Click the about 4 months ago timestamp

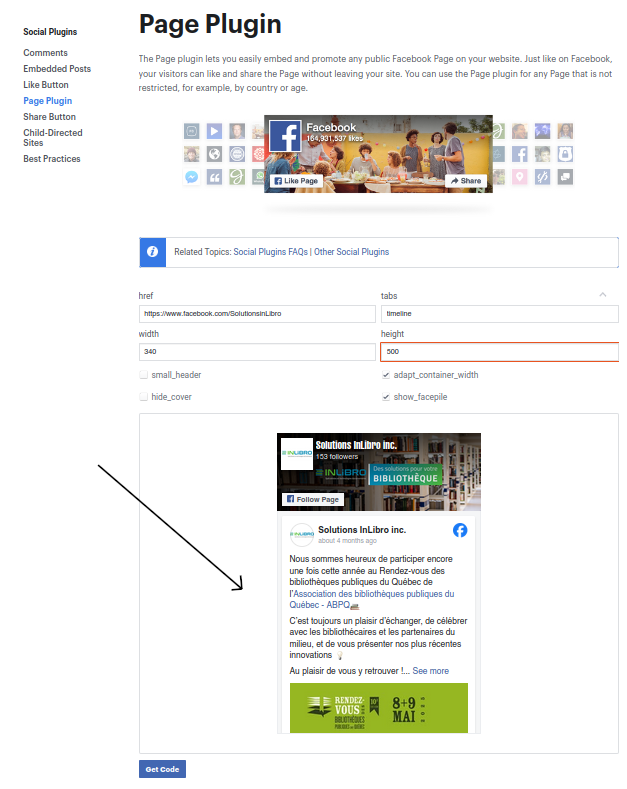(x=347, y=541)
